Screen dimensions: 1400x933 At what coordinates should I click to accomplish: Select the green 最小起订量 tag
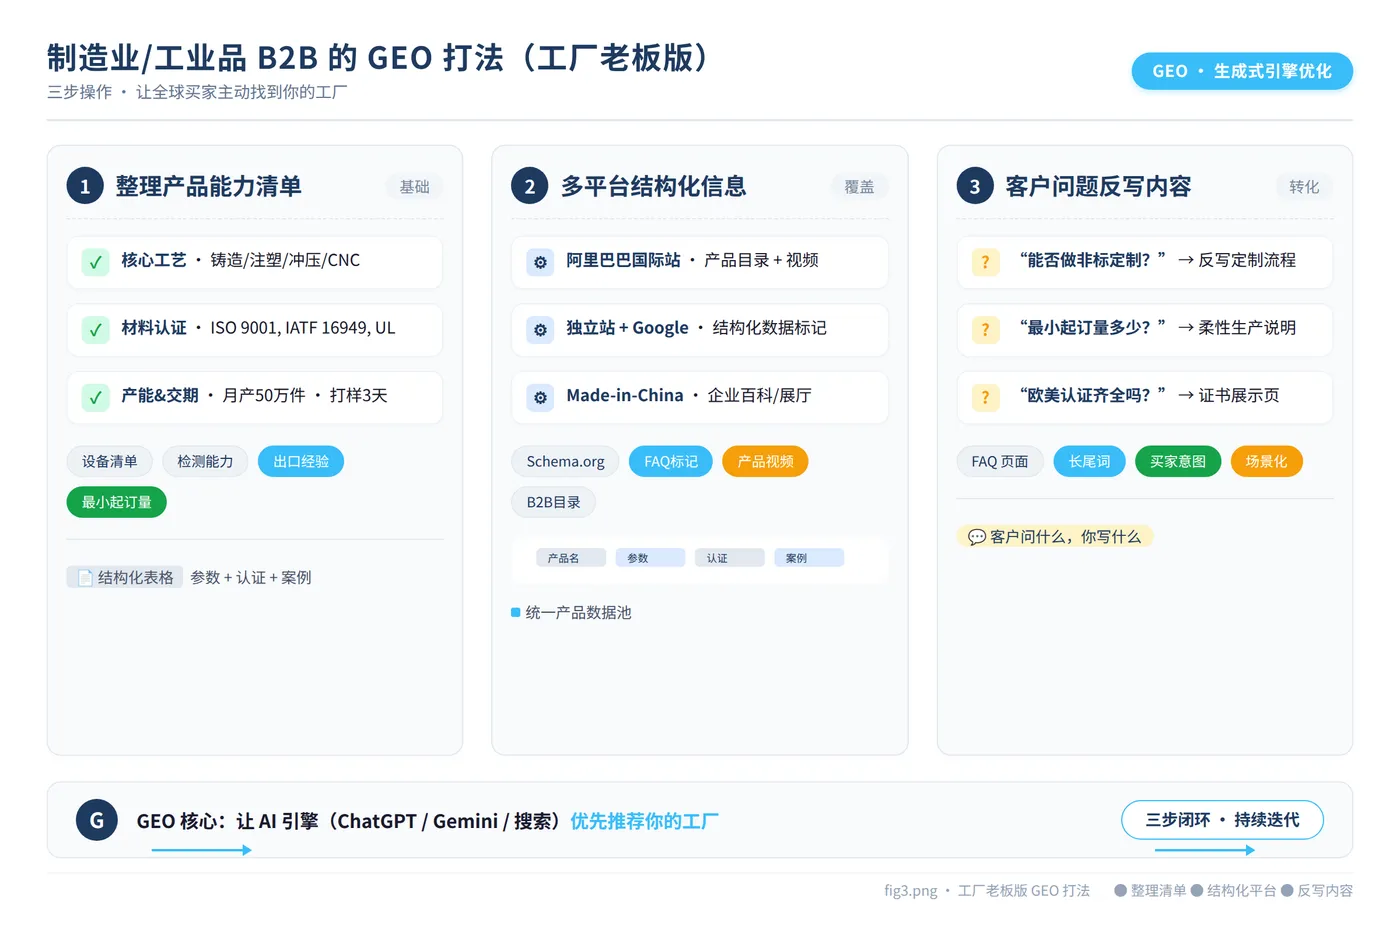pos(117,502)
